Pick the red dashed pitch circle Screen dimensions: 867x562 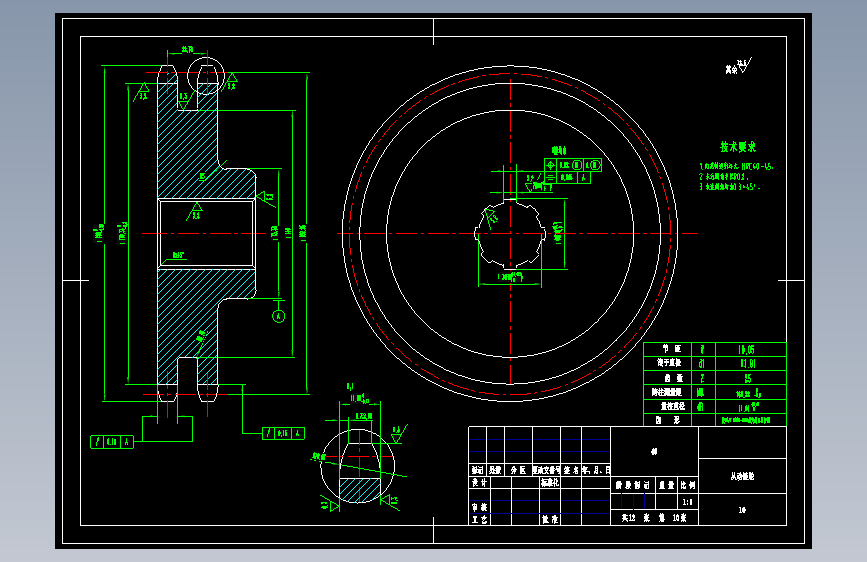[x=510, y=233]
